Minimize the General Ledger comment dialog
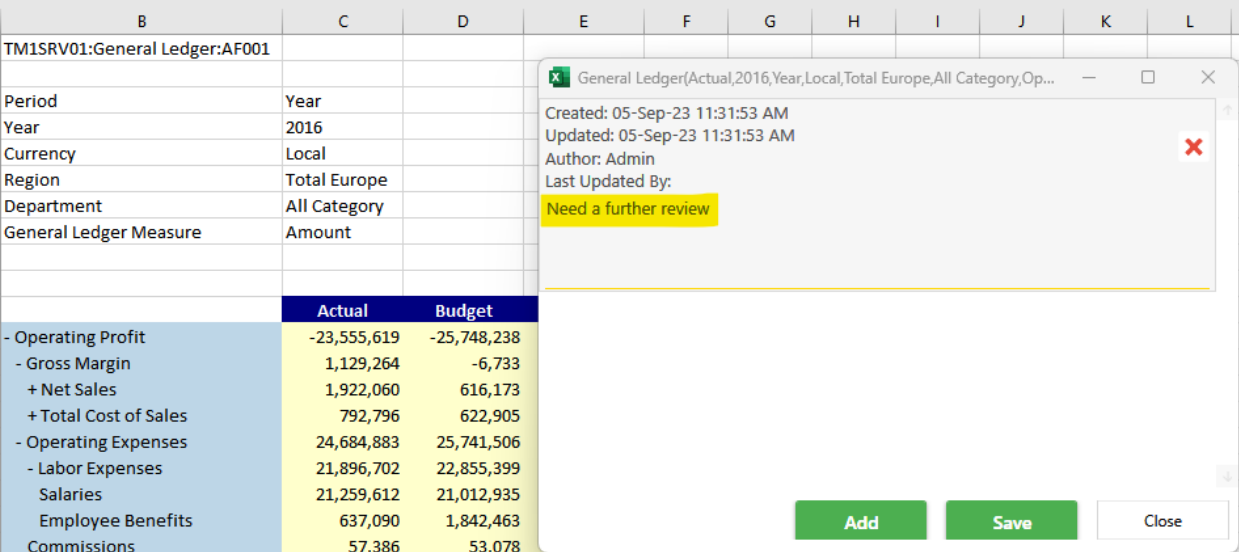The image size is (1239, 552). point(1089,77)
